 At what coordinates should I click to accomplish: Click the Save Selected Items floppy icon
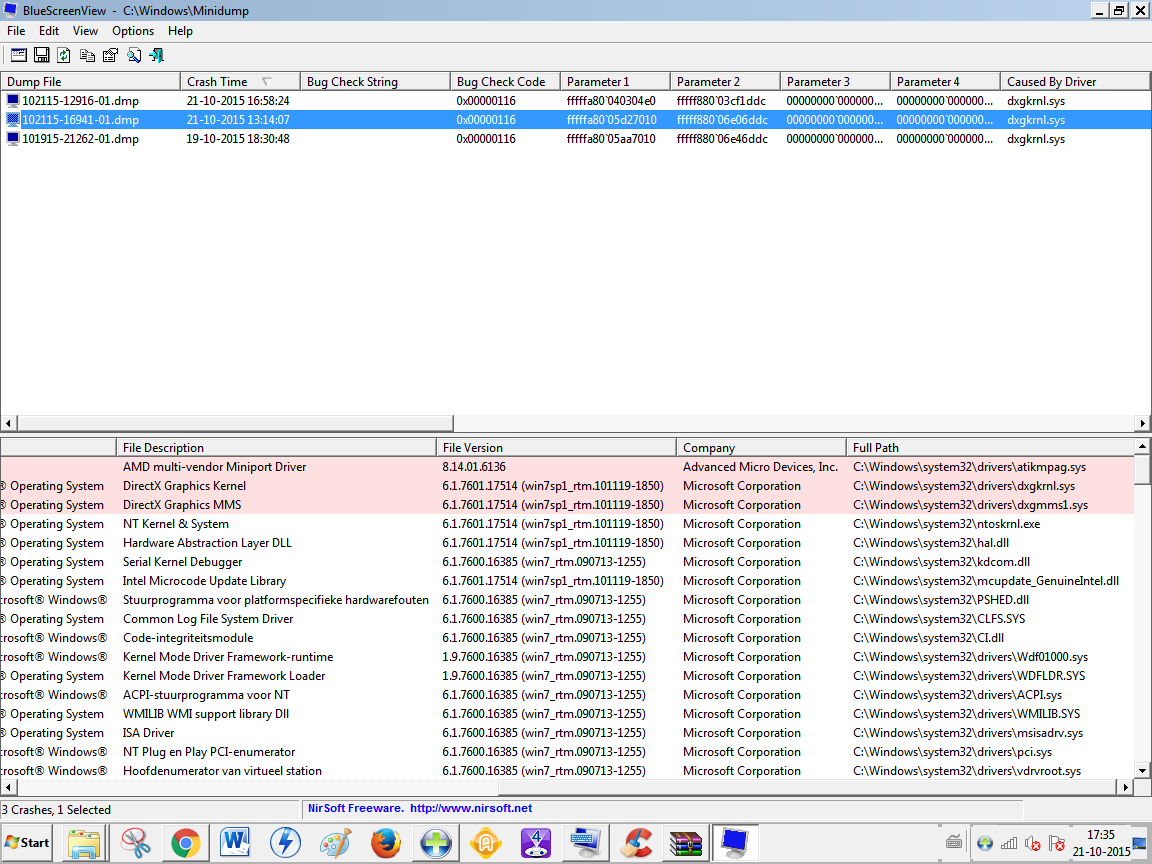[42, 55]
